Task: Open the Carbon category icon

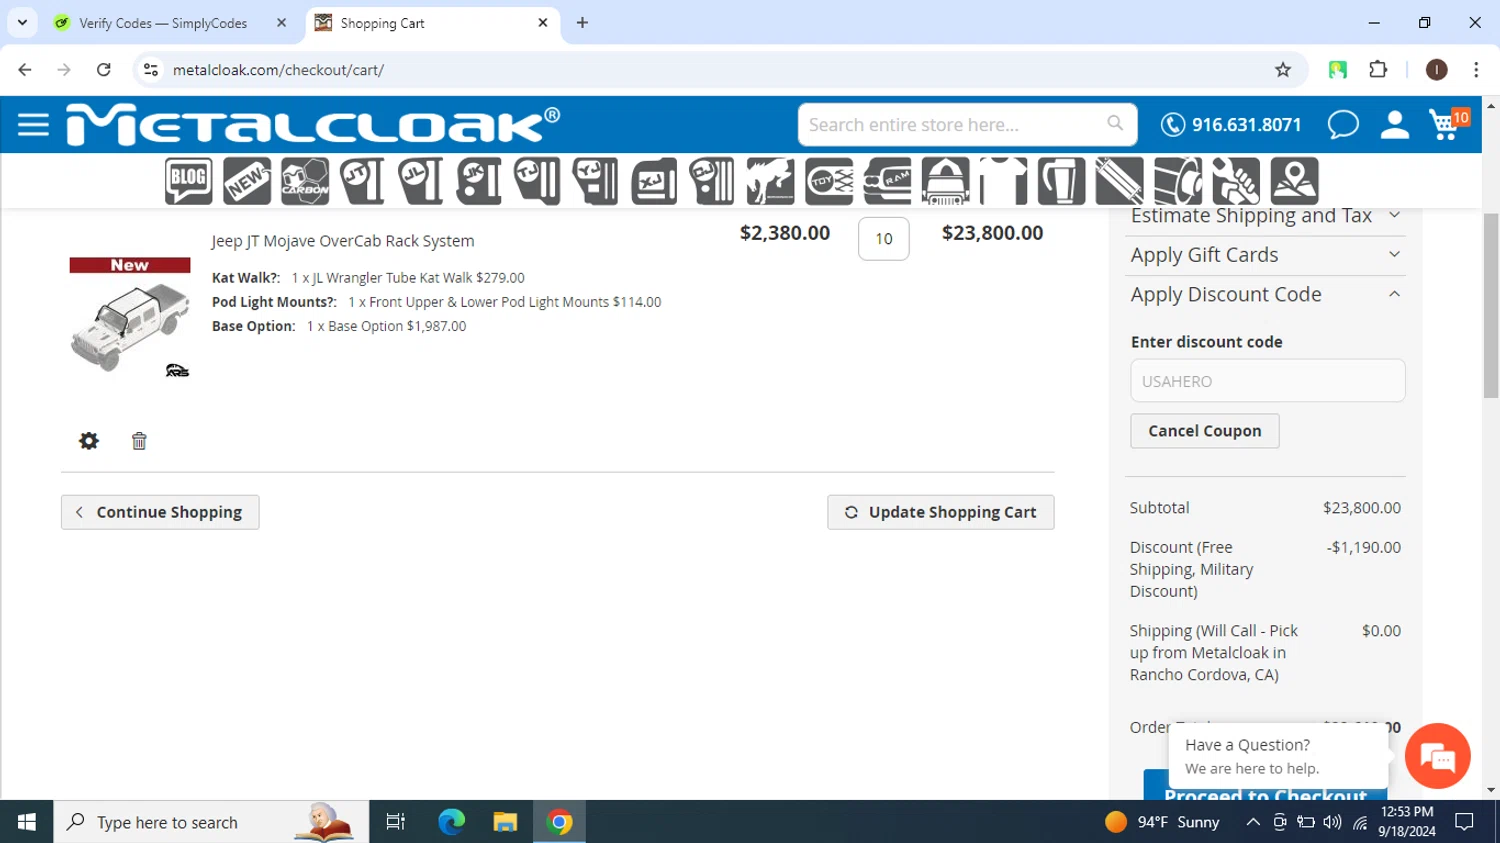Action: [305, 181]
